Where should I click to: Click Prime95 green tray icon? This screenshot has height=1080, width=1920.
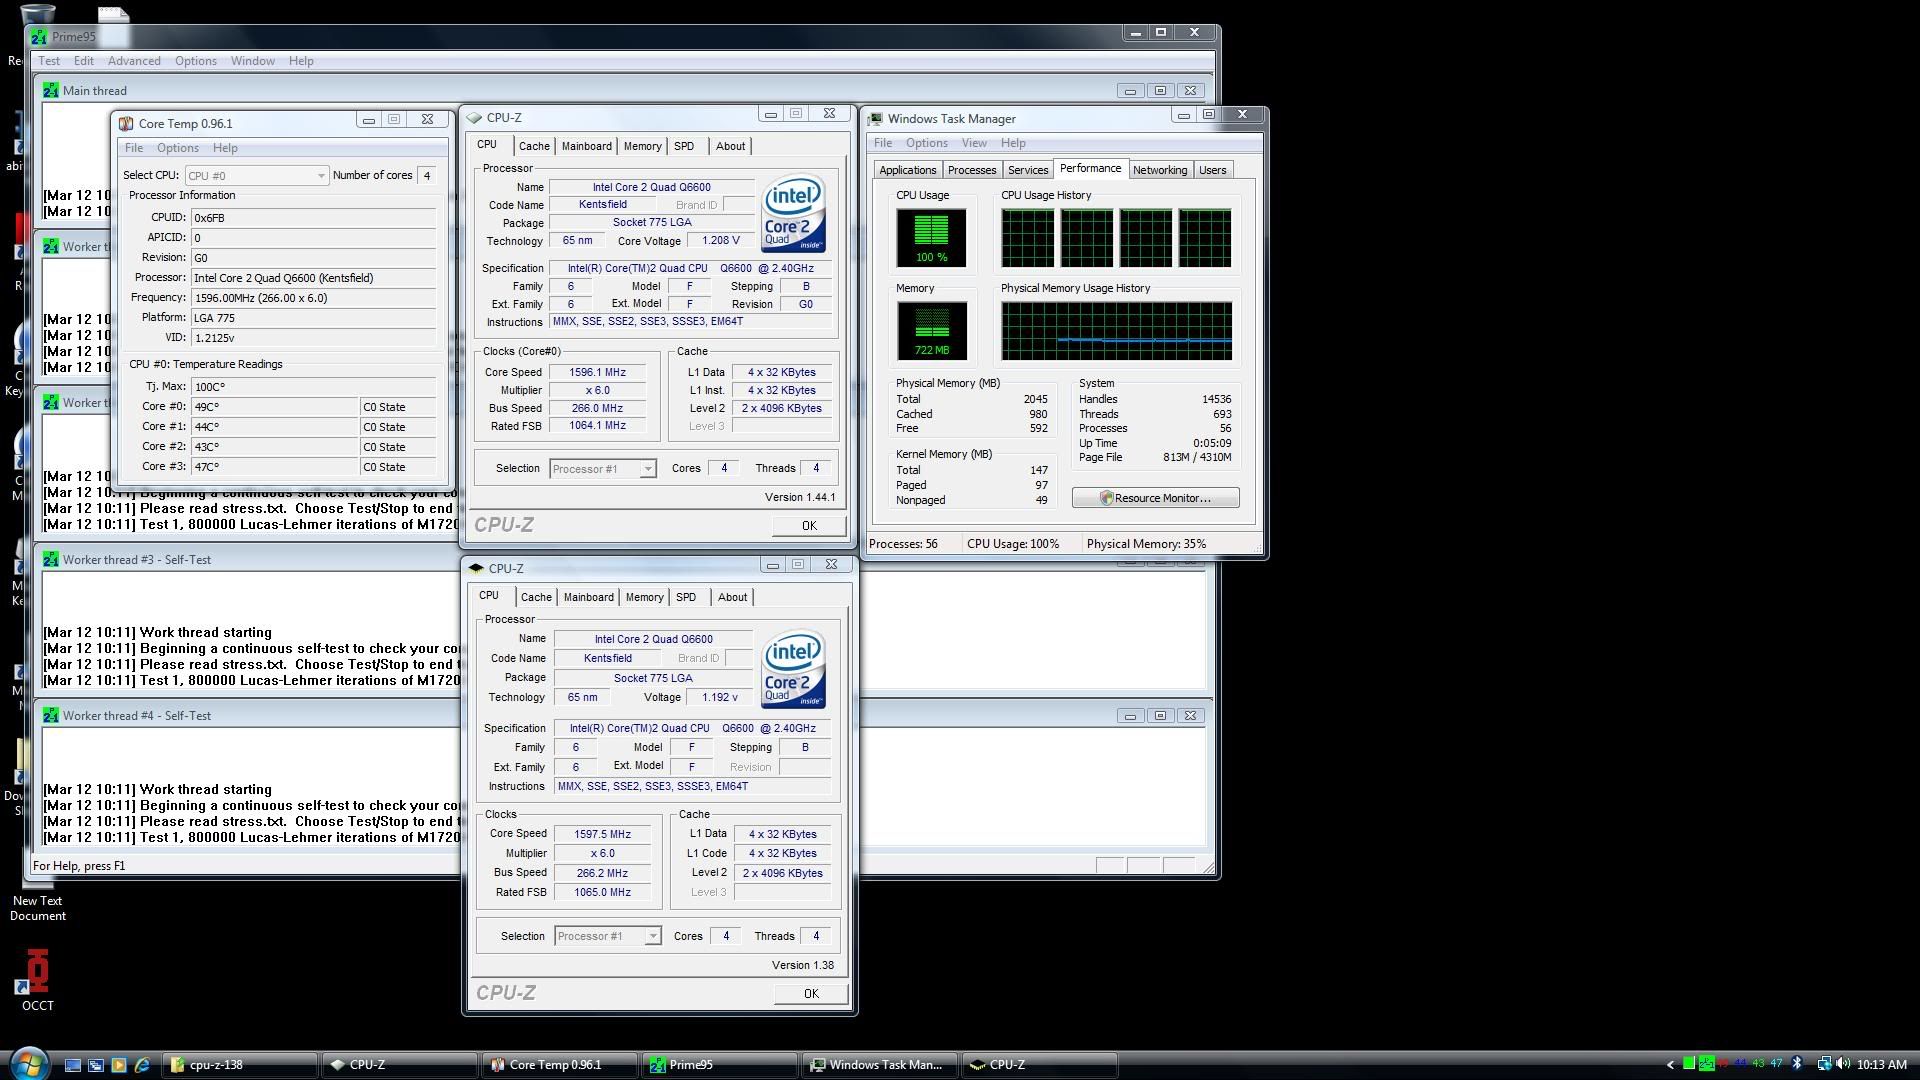click(x=1707, y=1064)
